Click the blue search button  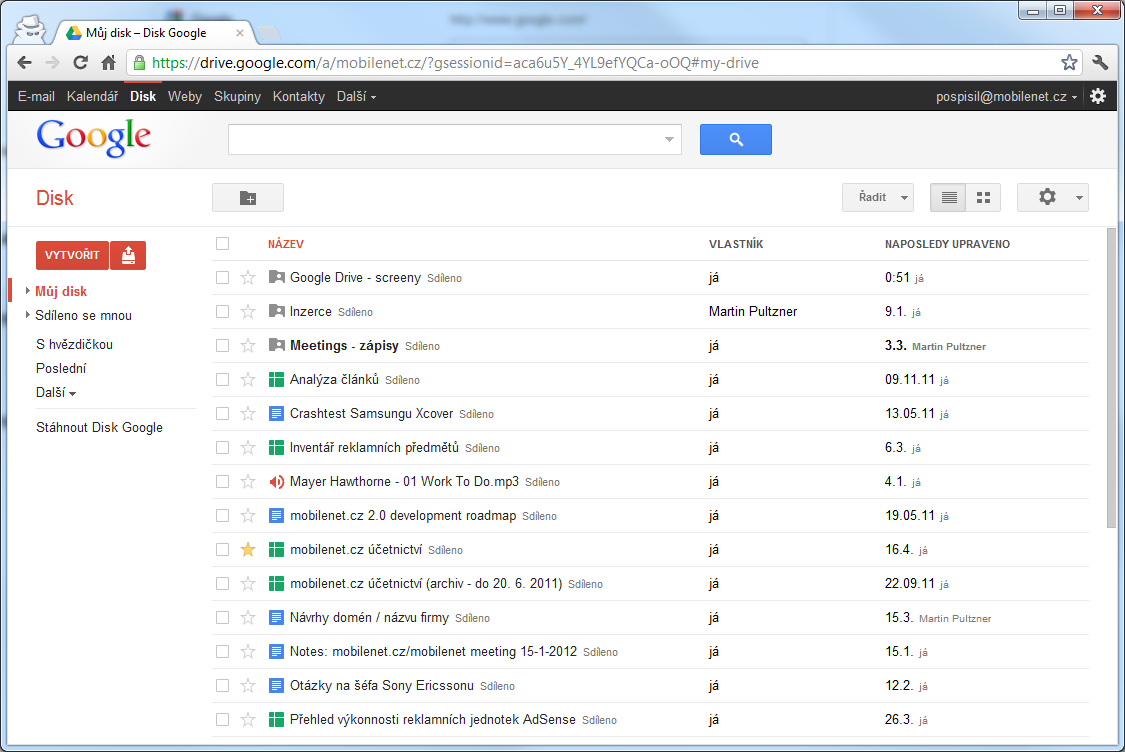tap(736, 139)
